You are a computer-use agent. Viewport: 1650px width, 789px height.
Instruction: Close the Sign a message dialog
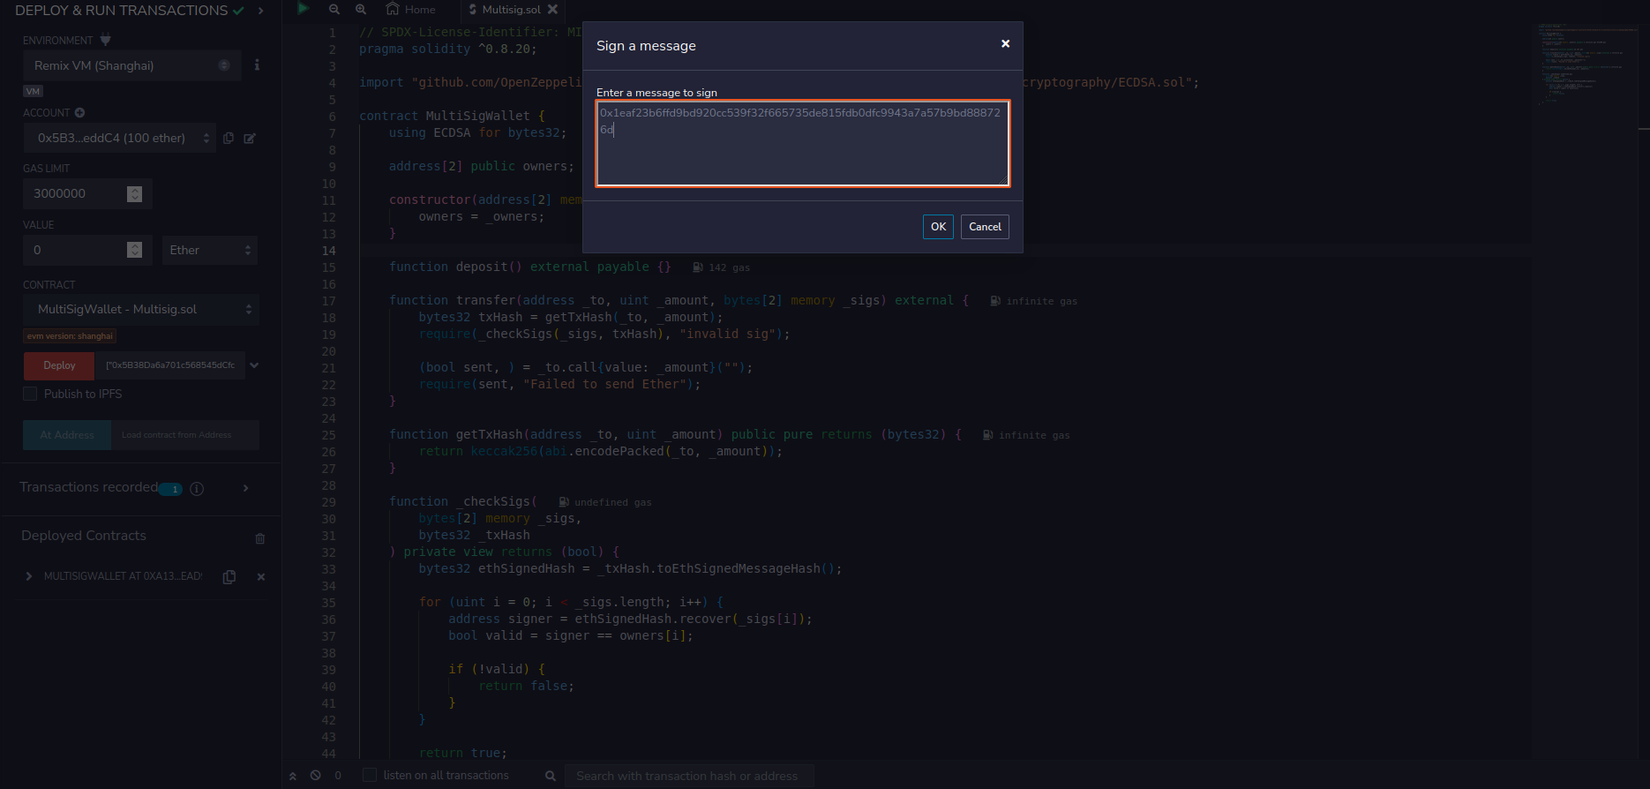pyautogui.click(x=1005, y=44)
